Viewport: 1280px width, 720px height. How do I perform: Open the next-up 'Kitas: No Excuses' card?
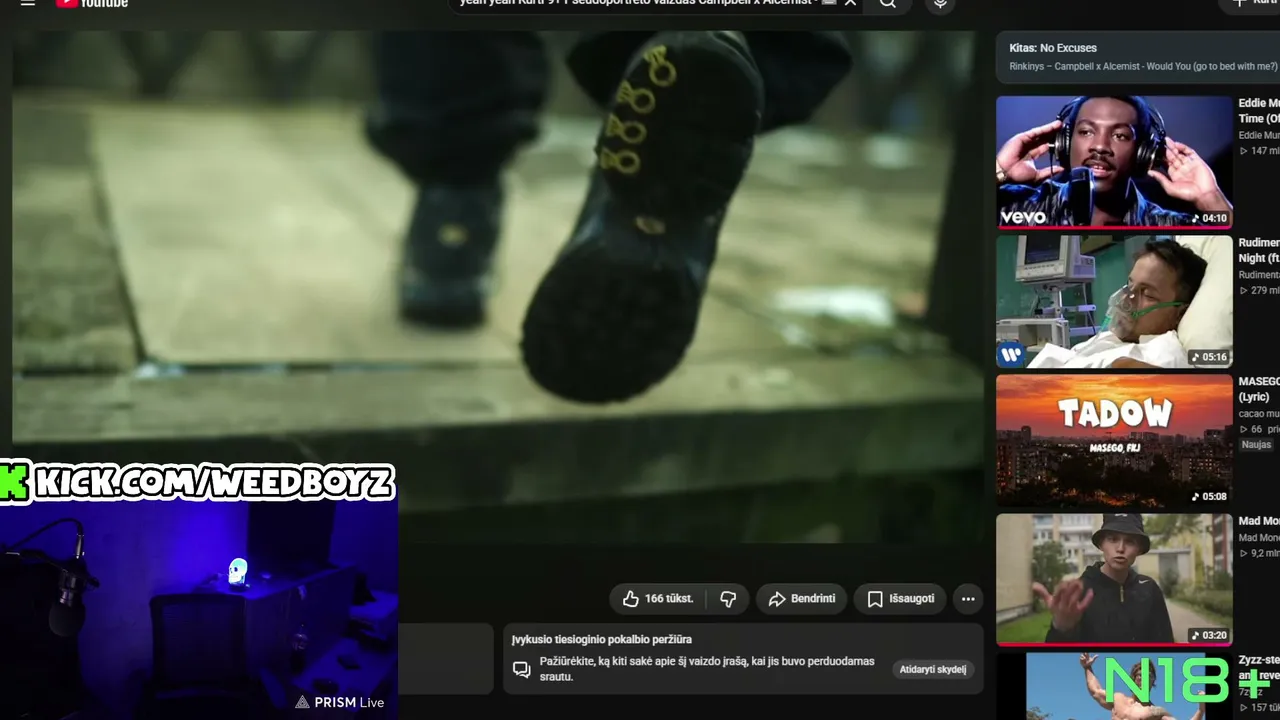(1138, 57)
